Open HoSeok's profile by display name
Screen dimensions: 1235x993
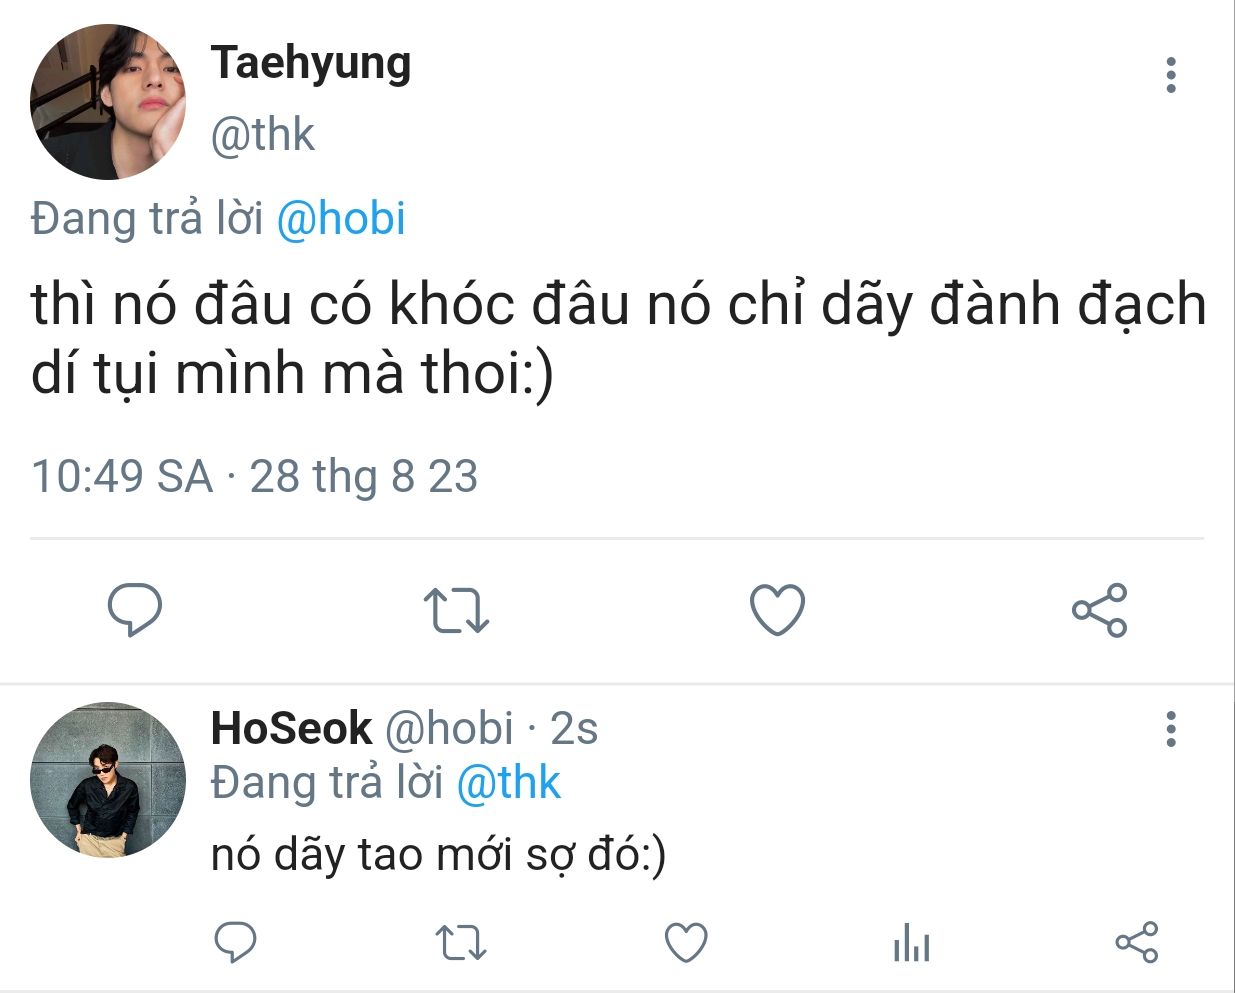[x=291, y=727]
